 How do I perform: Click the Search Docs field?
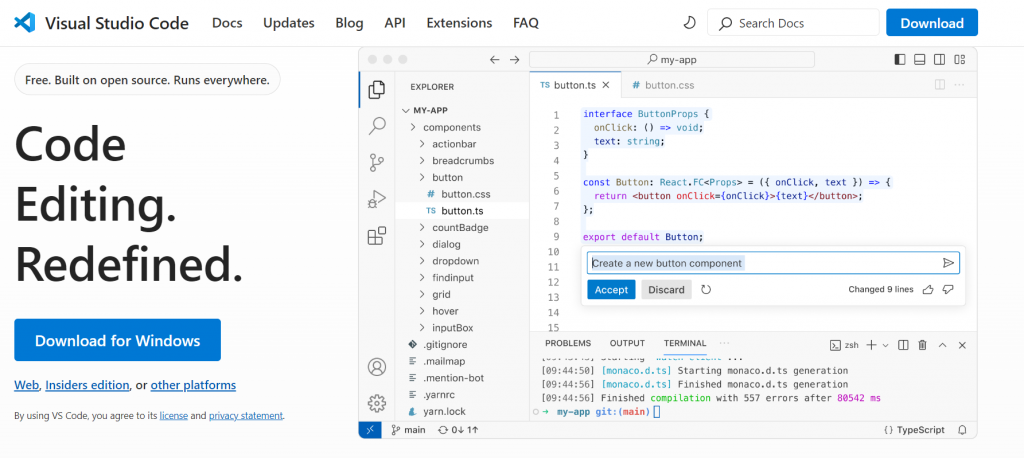(x=793, y=23)
